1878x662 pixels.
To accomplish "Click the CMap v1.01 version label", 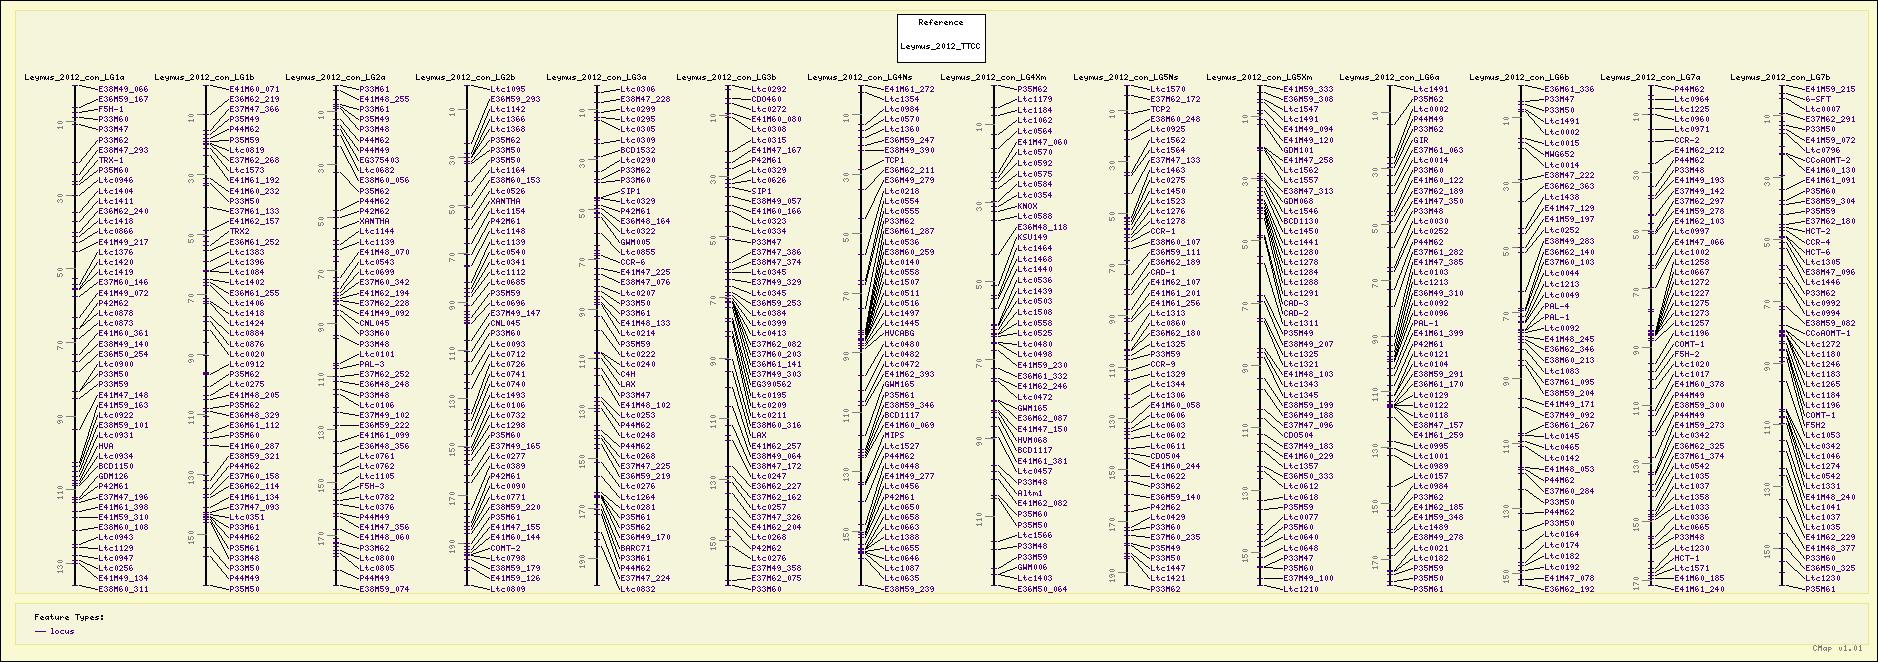I will coord(1837,649).
